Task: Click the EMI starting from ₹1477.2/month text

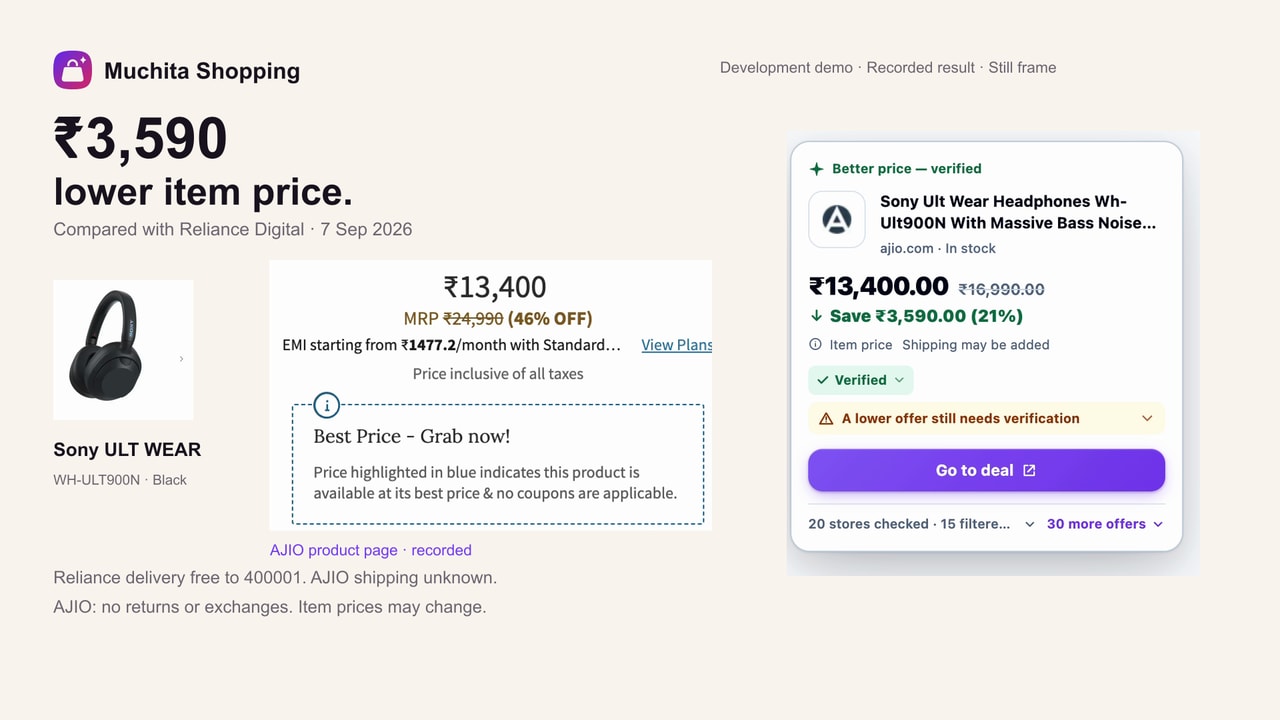Action: pyautogui.click(x=452, y=345)
